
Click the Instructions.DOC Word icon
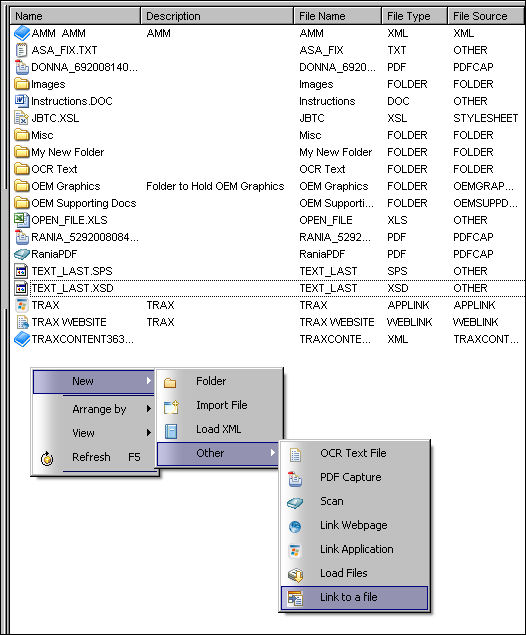21,101
